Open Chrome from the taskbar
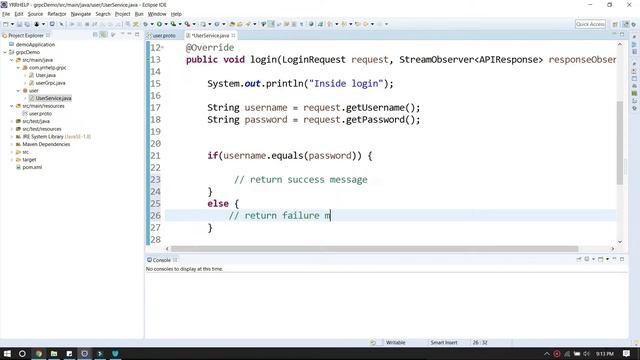This screenshot has height=360, width=640. 39,353
